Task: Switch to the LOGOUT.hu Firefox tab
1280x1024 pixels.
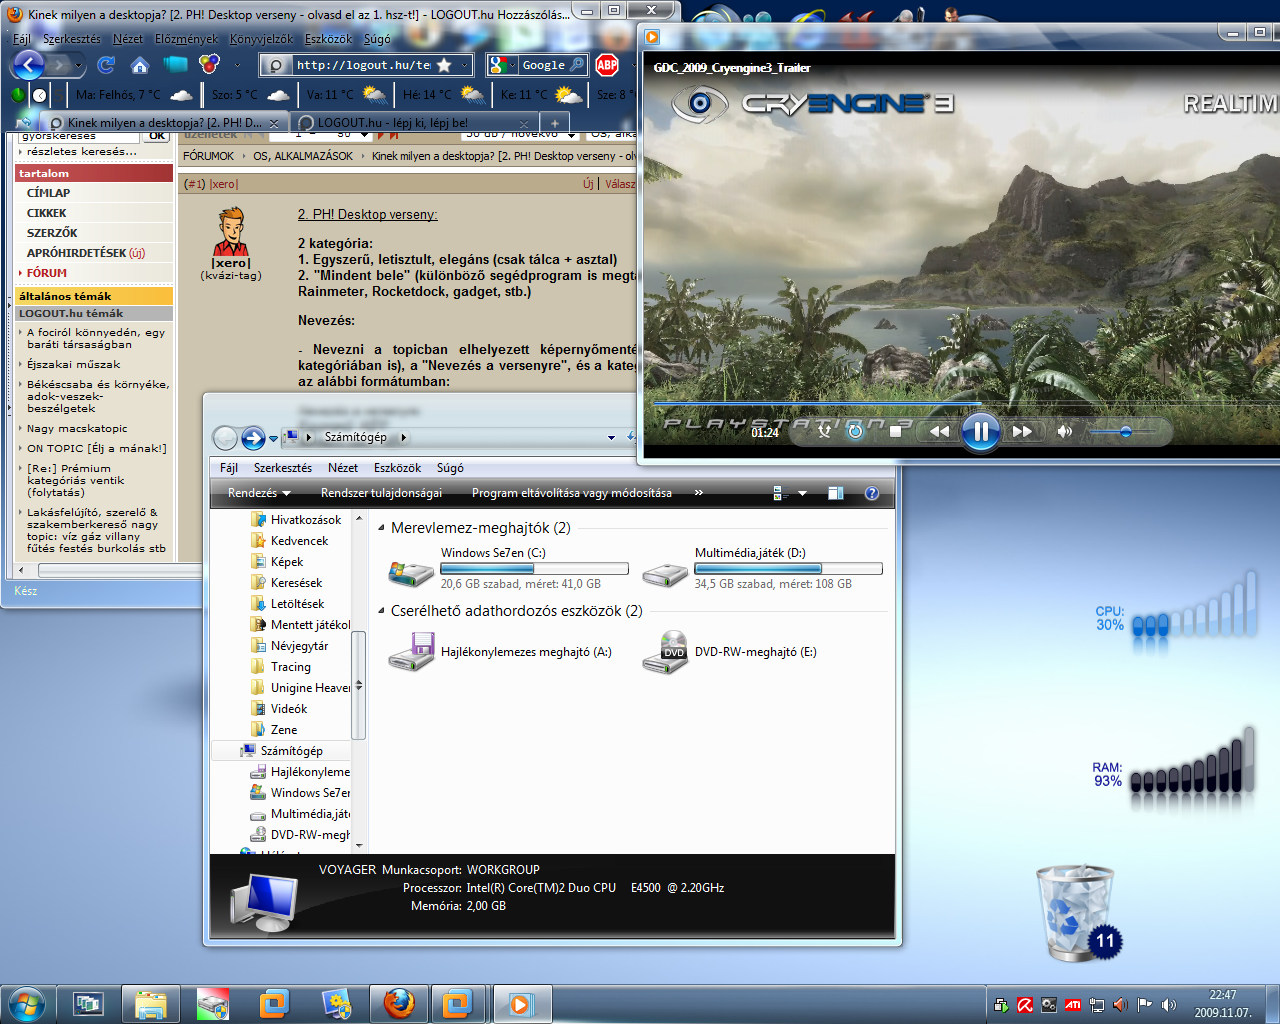Action: tap(412, 123)
